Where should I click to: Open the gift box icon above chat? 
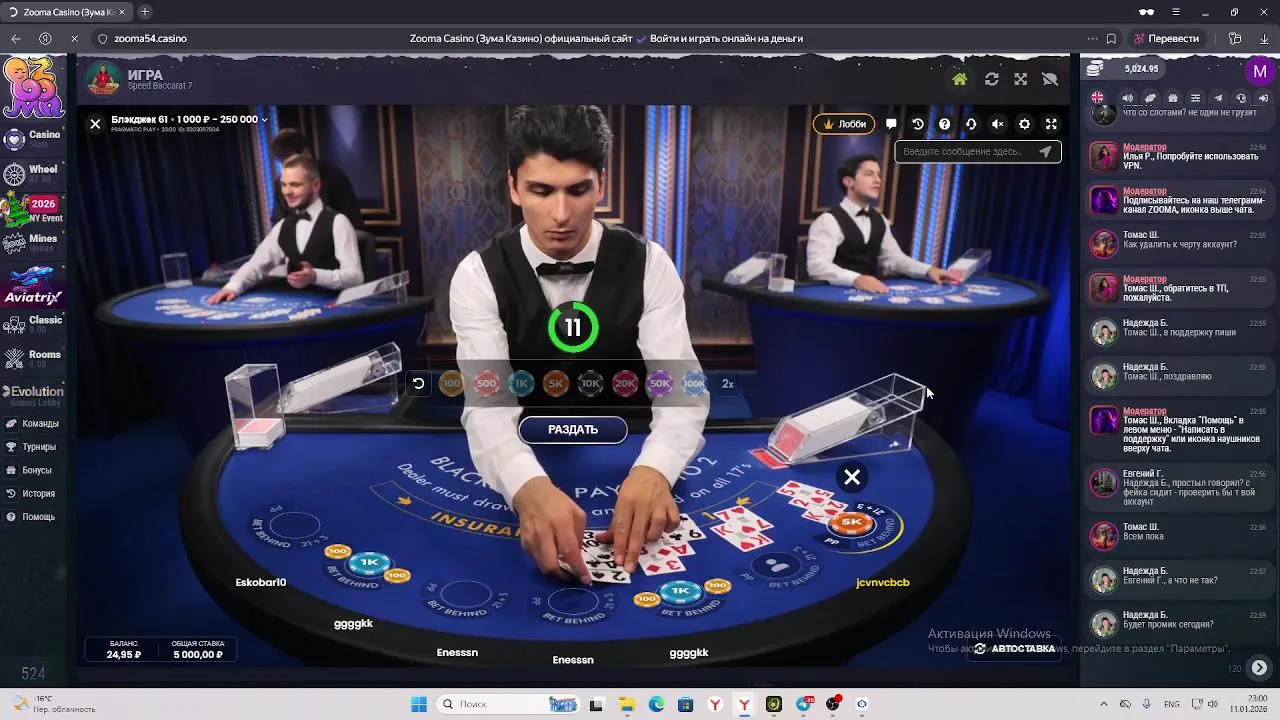coord(1173,98)
